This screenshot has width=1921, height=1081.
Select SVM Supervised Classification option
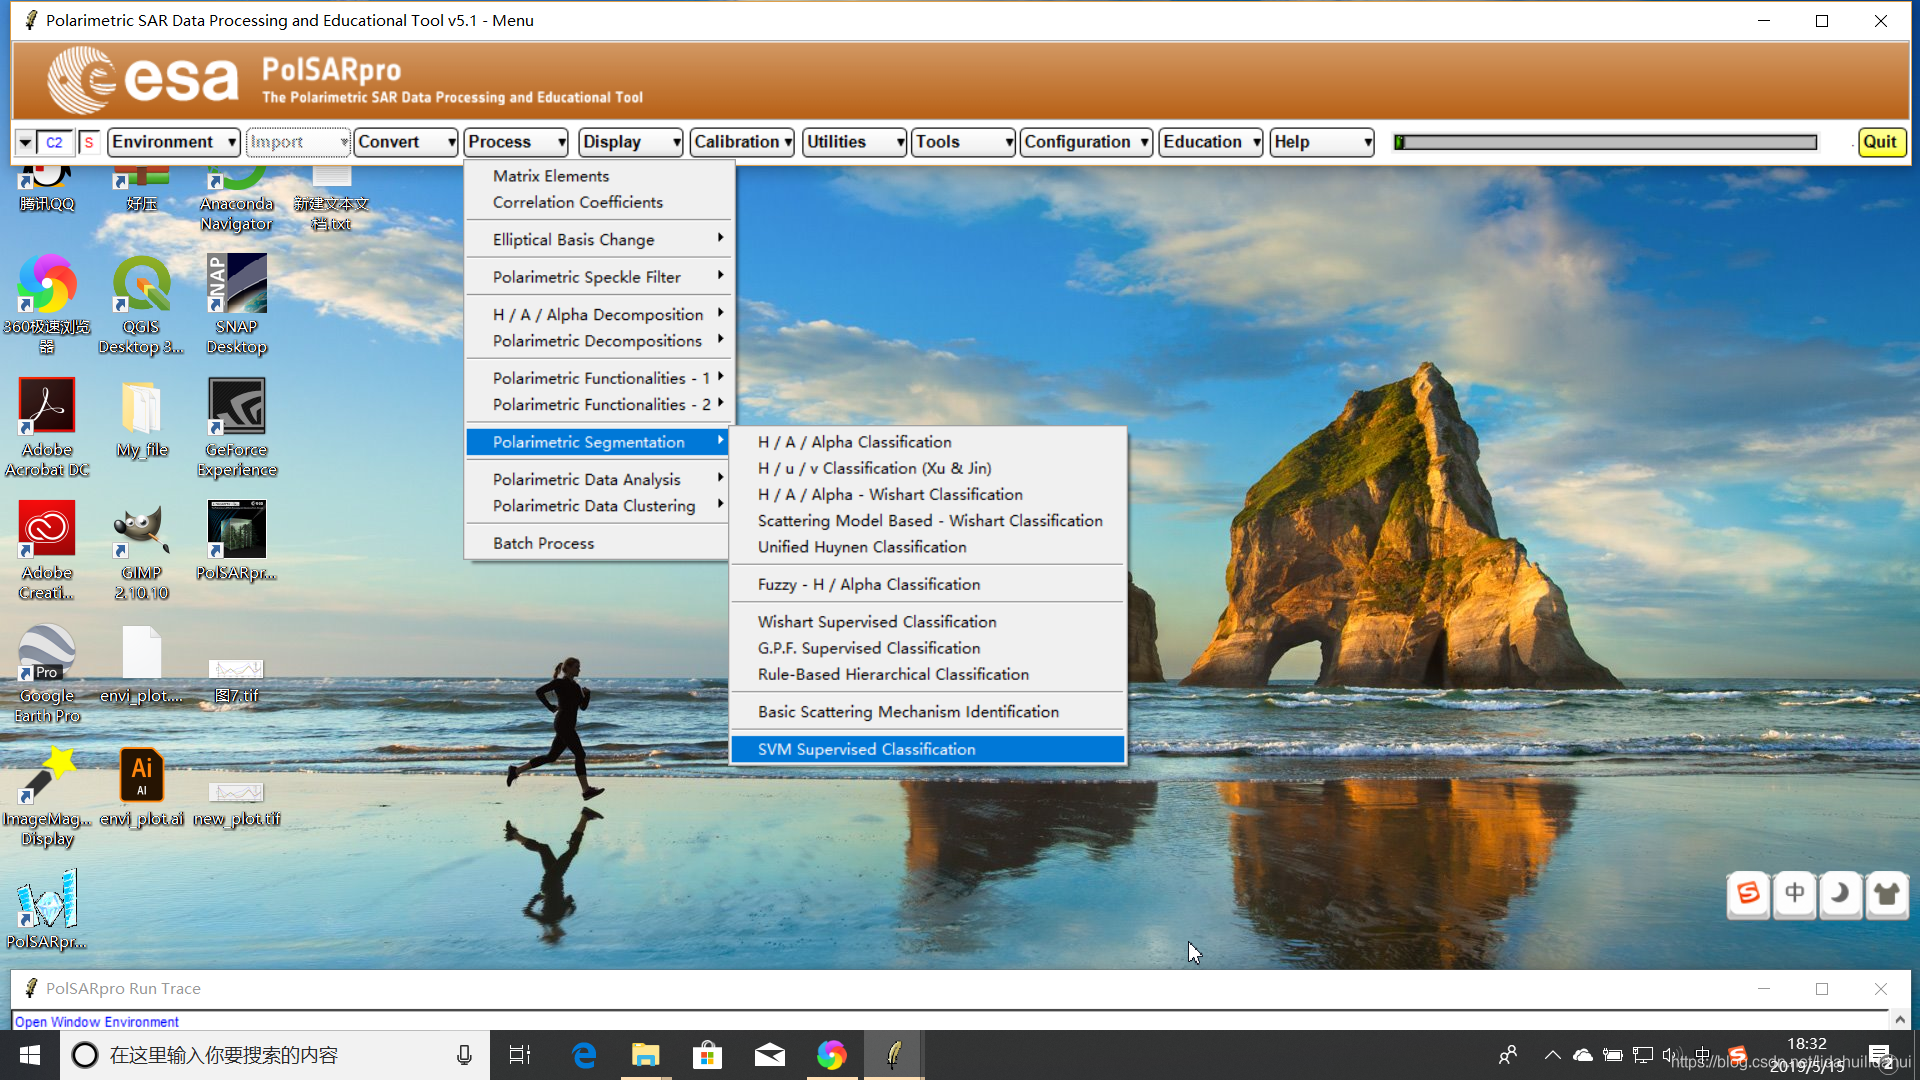[867, 748]
